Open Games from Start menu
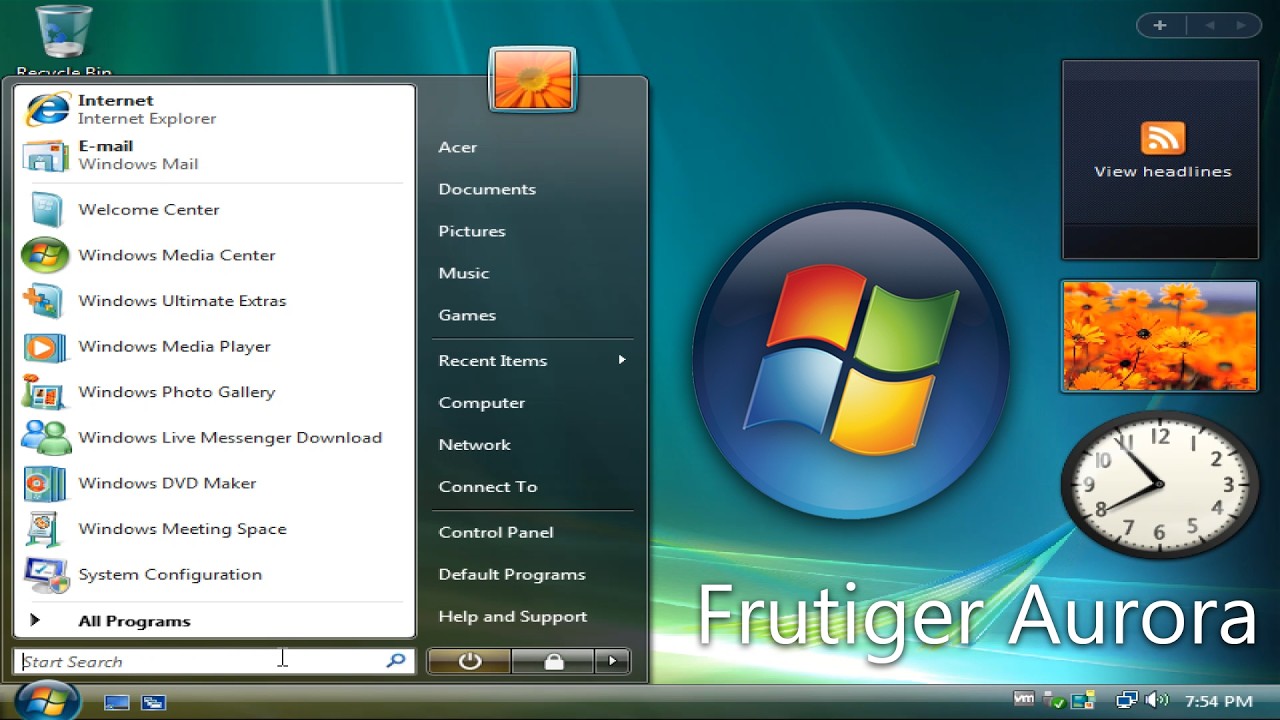The width and height of the screenshot is (1280, 720). (x=532, y=315)
